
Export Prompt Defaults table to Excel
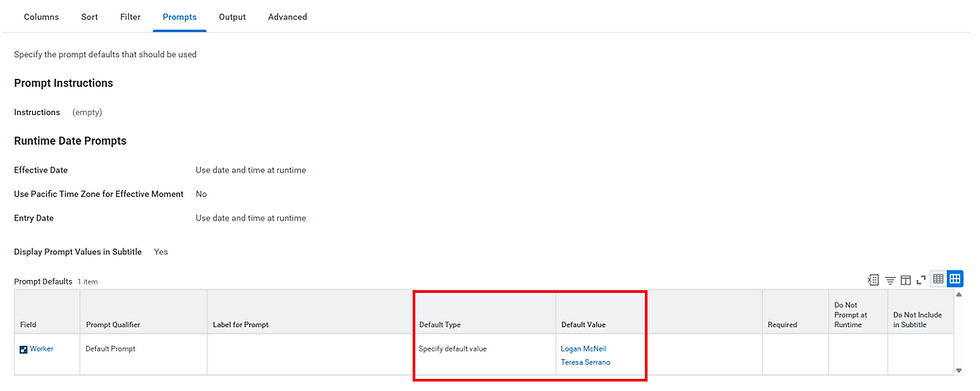click(x=873, y=280)
